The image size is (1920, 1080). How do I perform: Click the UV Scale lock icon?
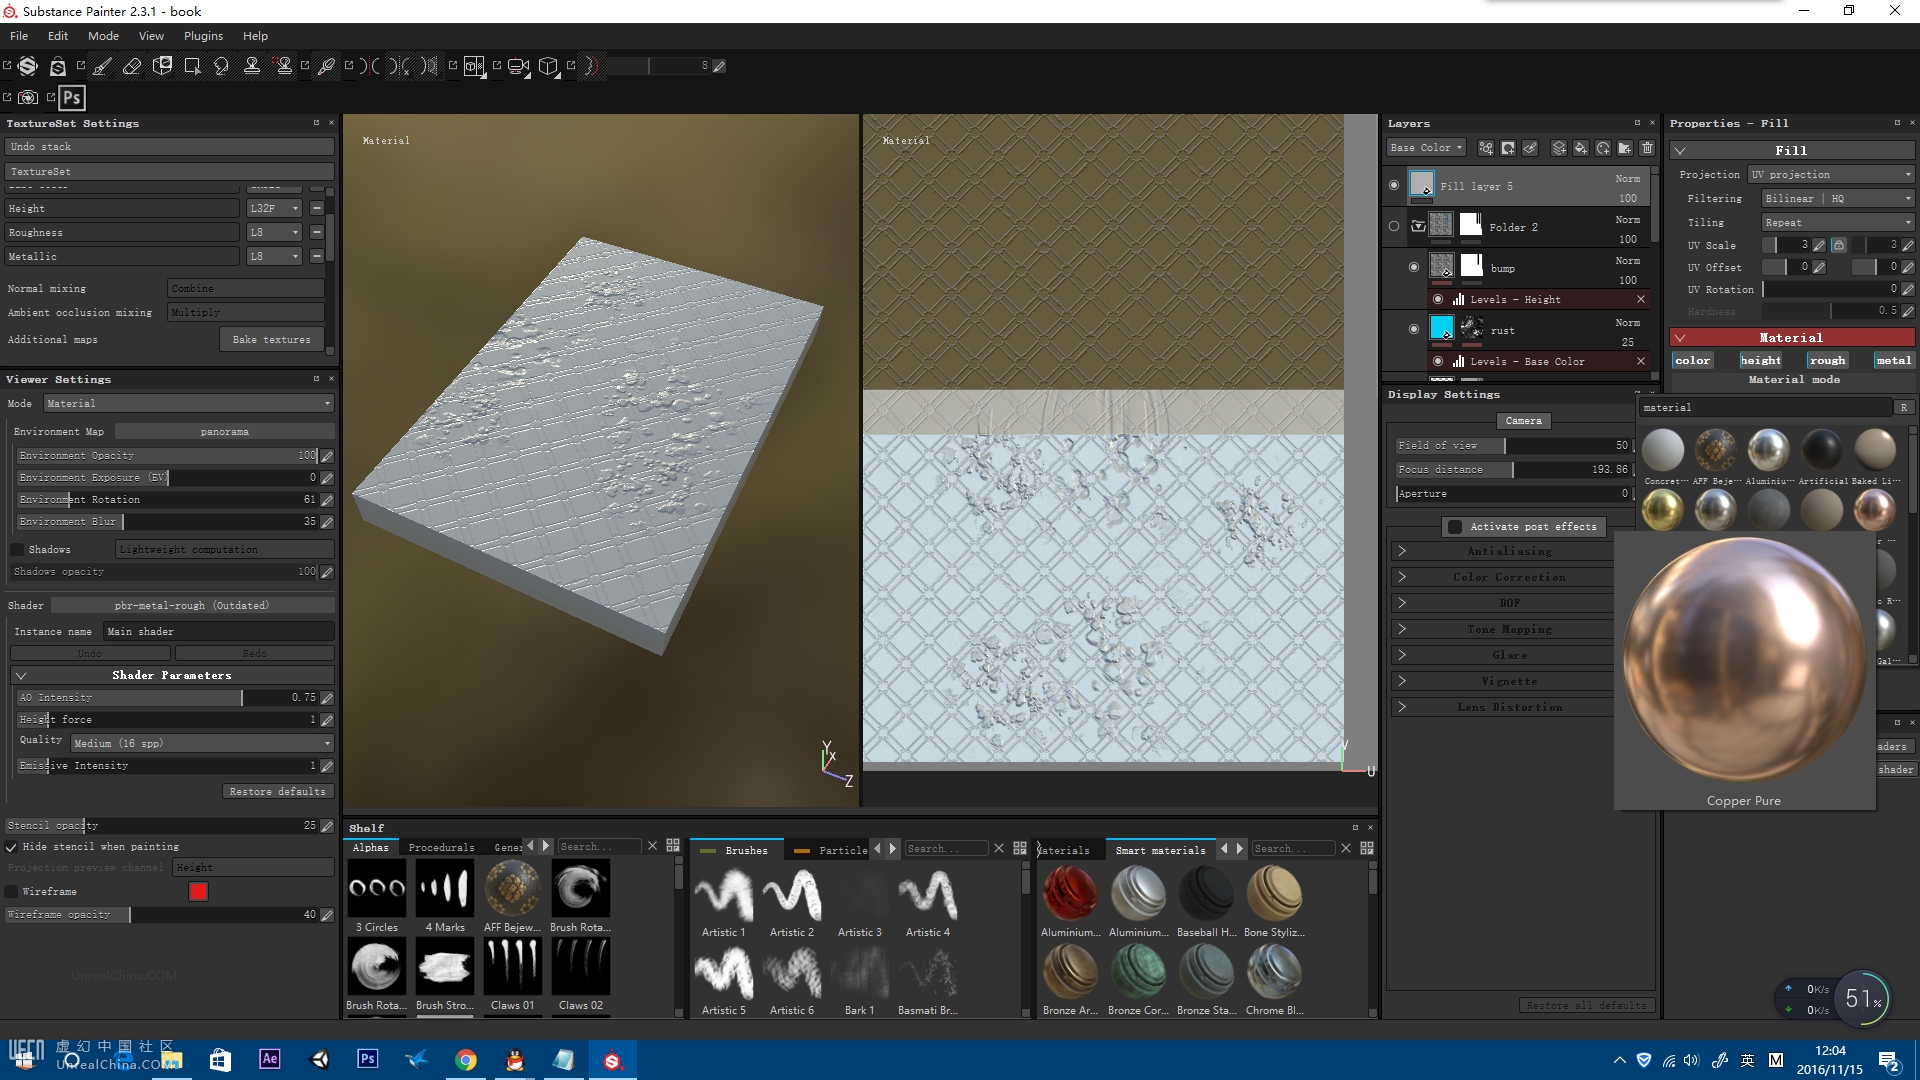click(x=1838, y=245)
